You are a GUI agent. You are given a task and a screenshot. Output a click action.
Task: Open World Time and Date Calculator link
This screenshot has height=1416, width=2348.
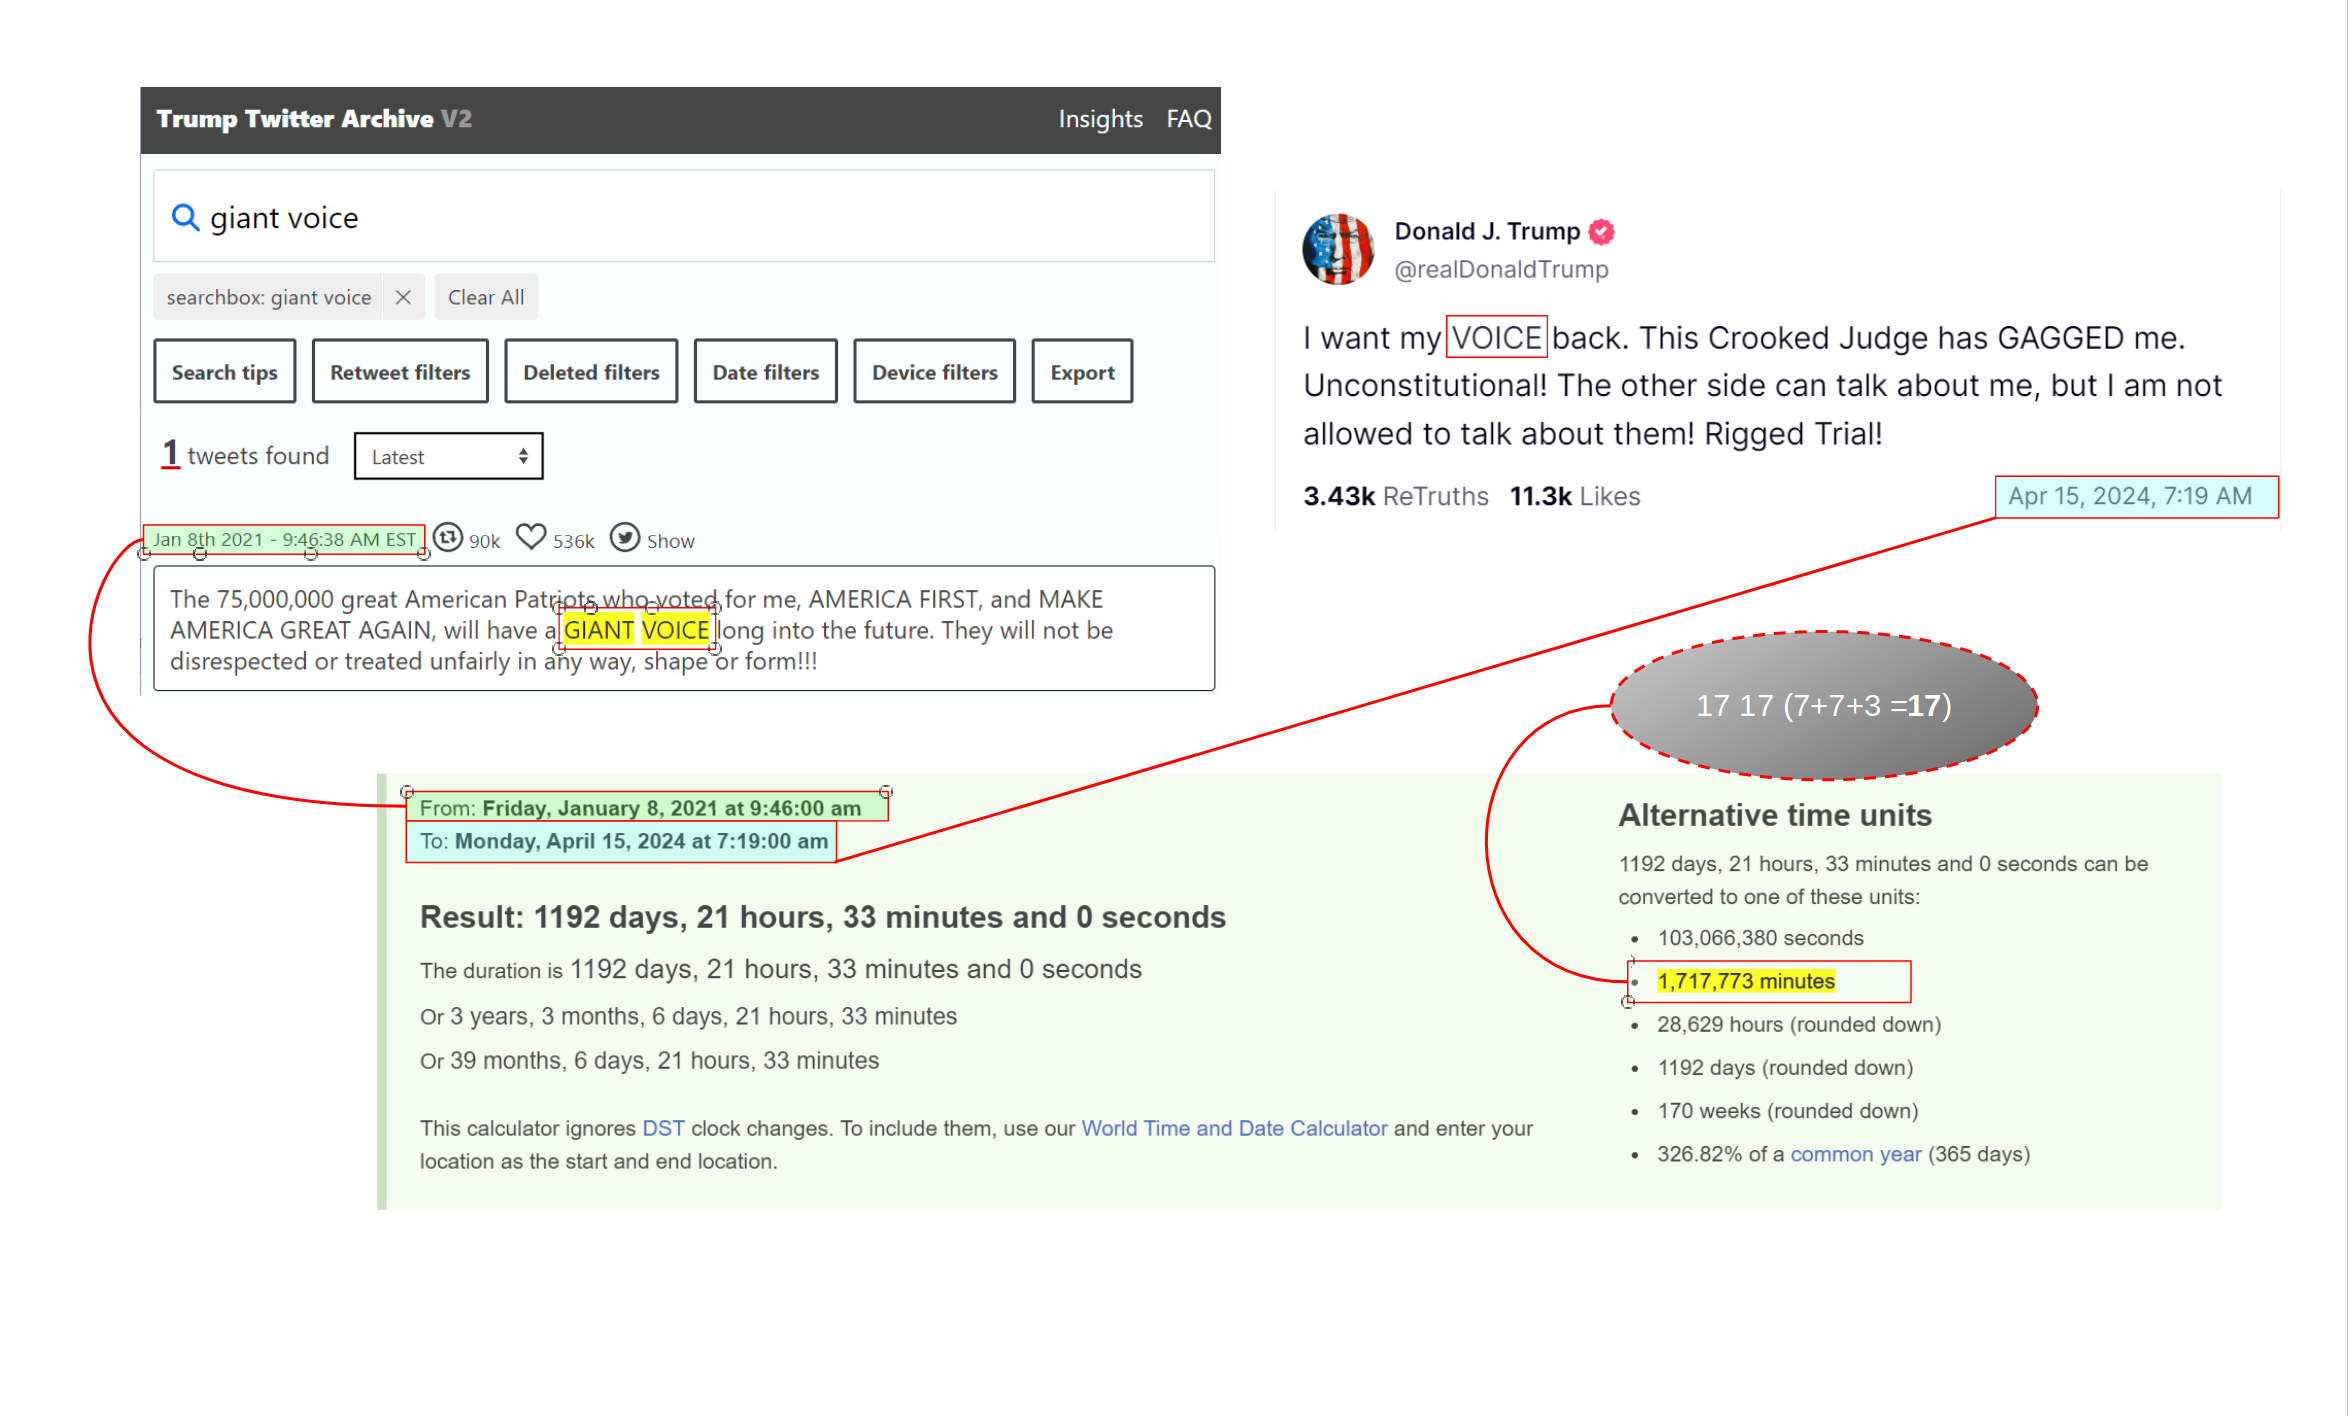(x=1234, y=1129)
